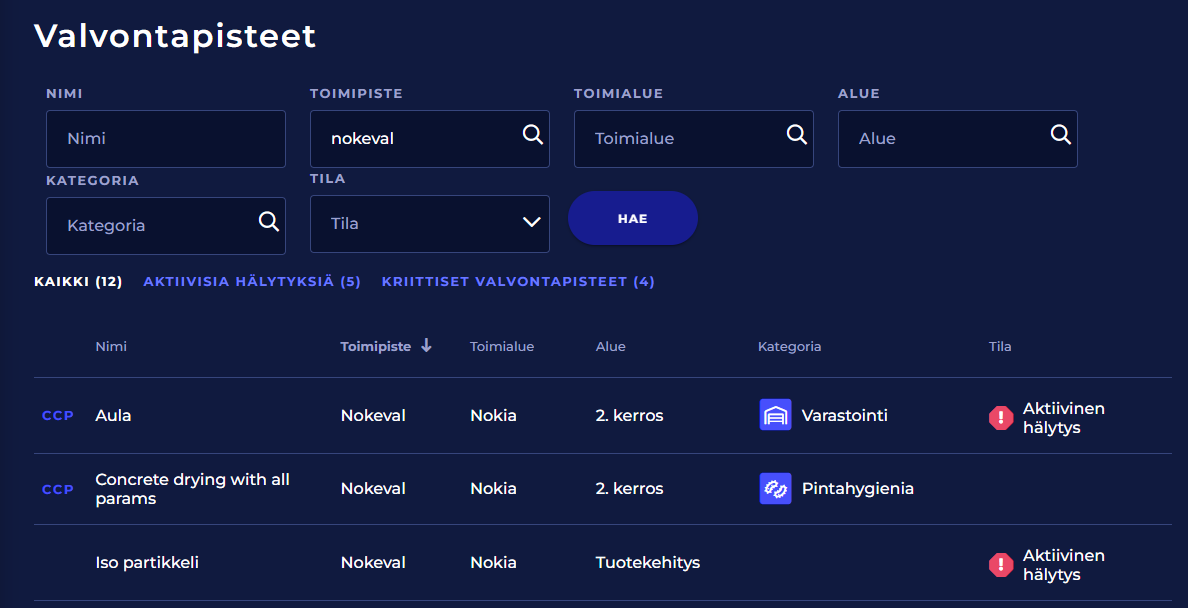Click the Toimipiste sort arrow icon

[x=426, y=346]
